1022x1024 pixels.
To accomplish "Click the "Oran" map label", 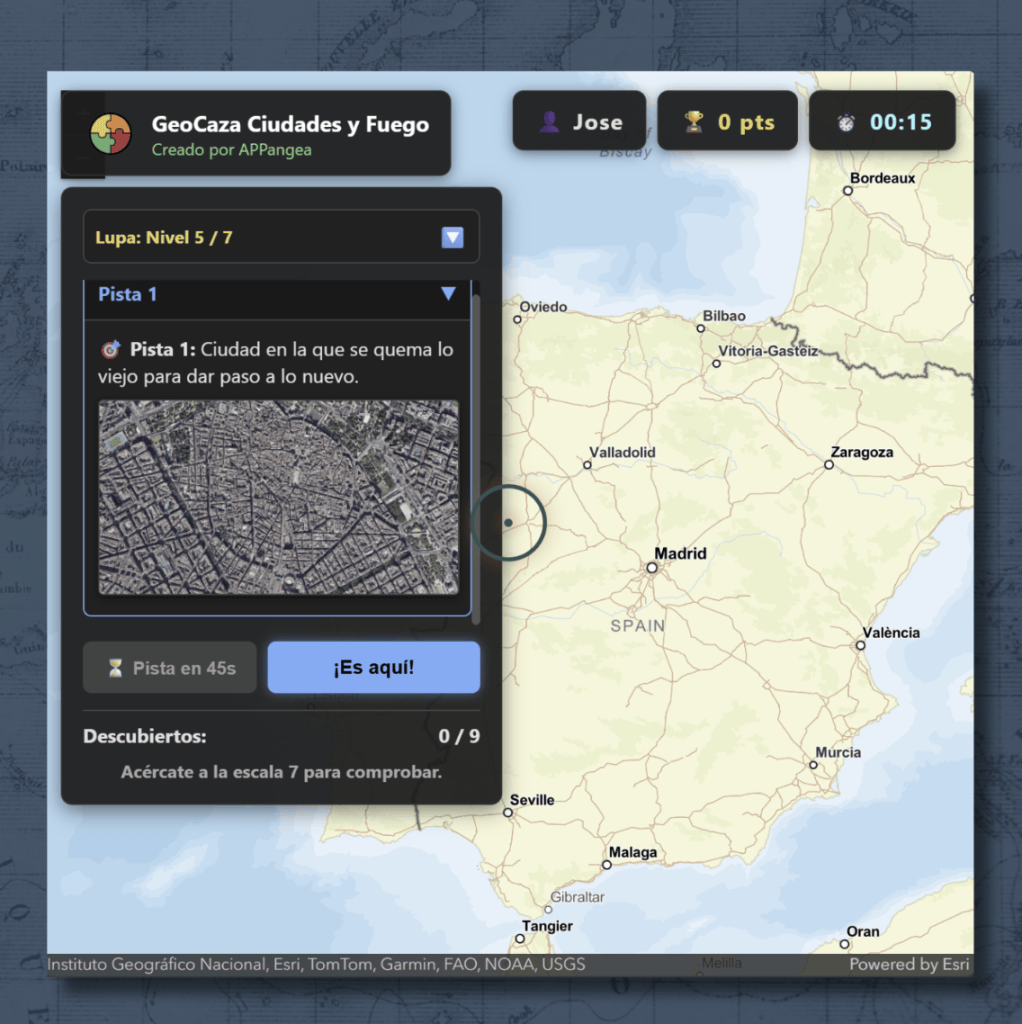I will pyautogui.click(x=863, y=931).
